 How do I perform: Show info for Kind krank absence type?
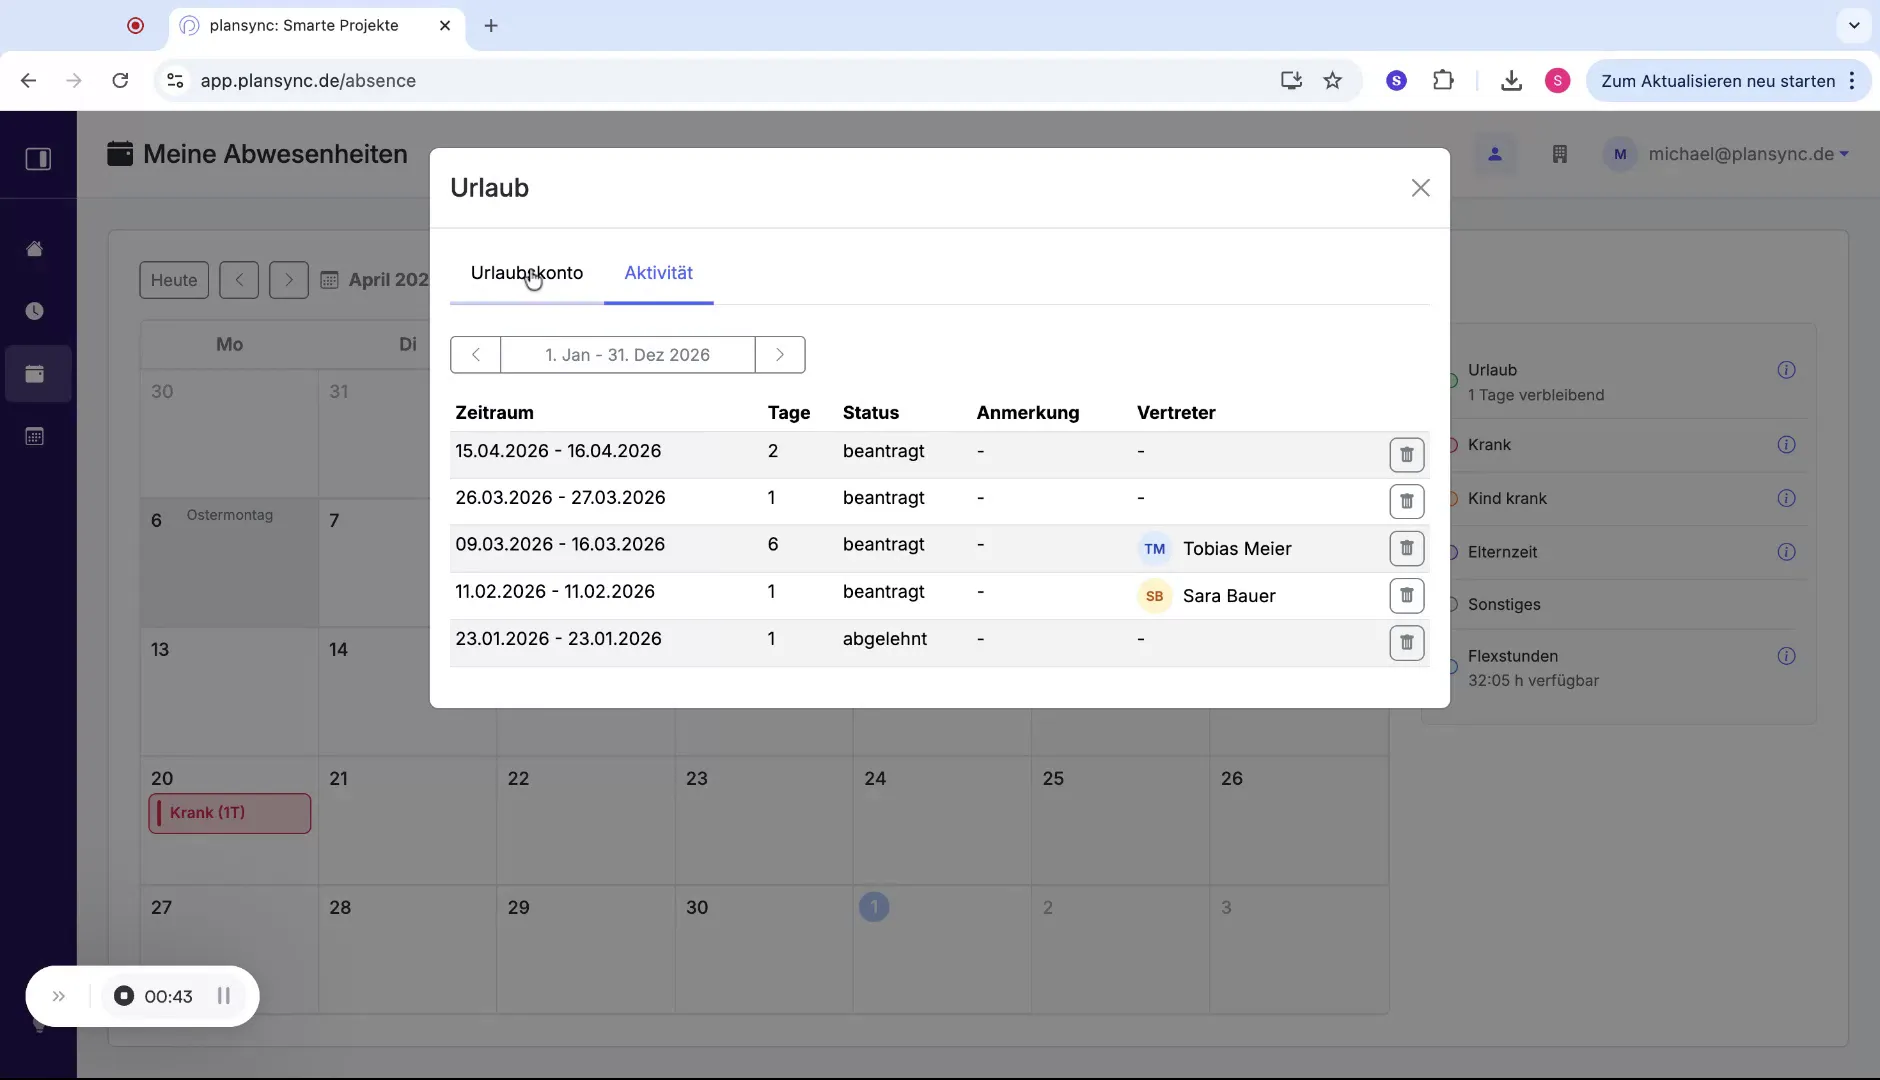[x=1786, y=498]
